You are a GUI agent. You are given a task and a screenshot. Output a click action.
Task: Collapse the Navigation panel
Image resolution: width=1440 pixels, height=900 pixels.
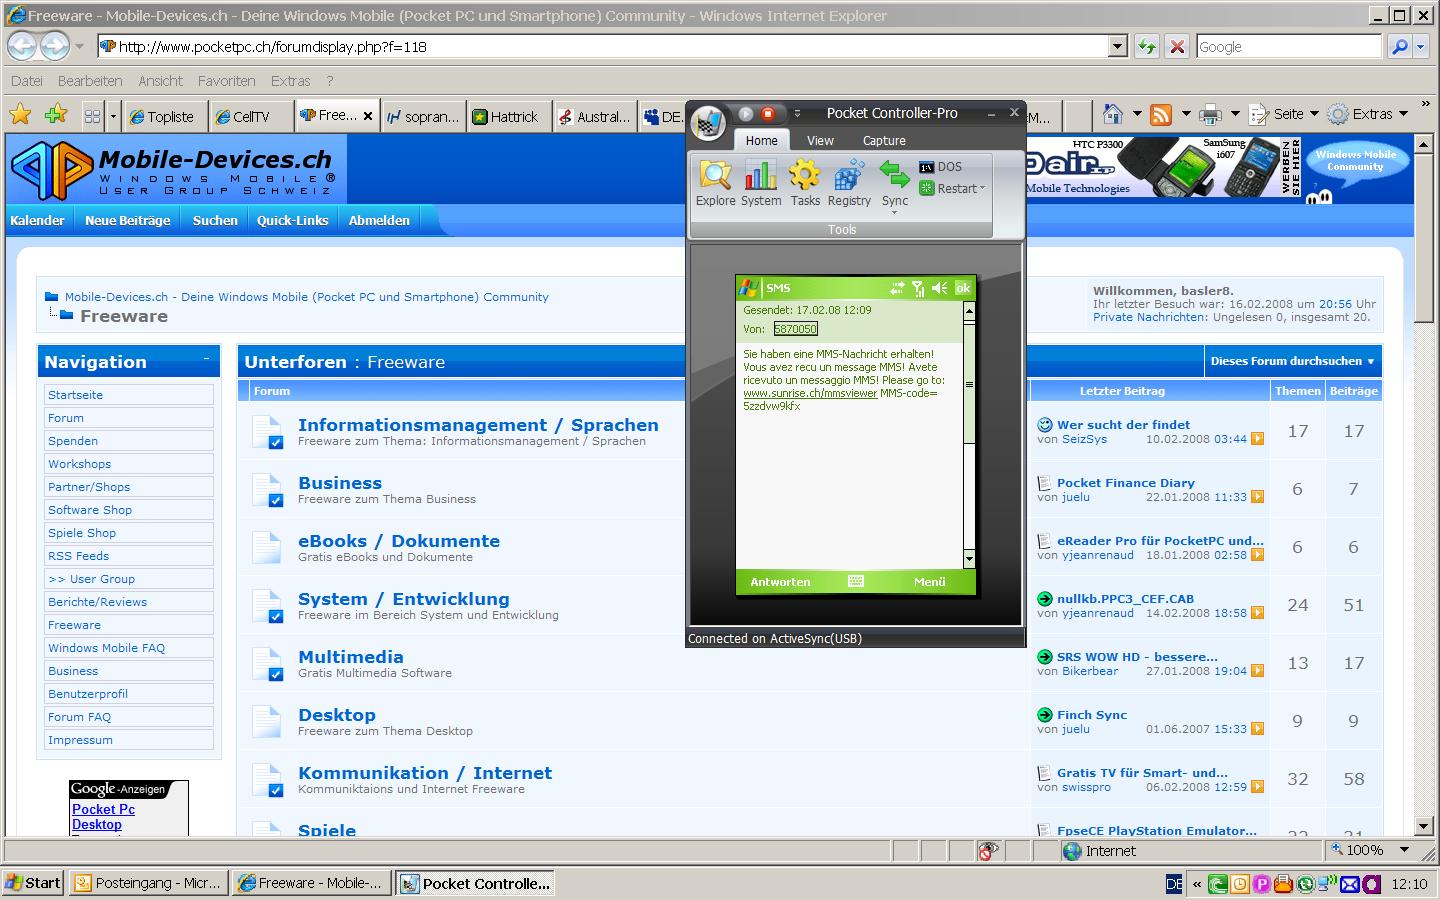(x=207, y=359)
